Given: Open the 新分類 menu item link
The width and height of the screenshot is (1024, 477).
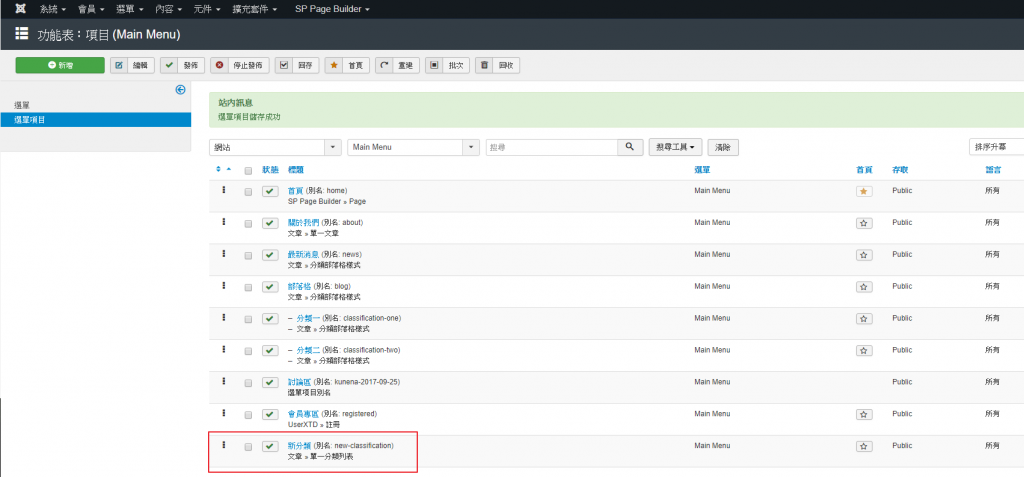Looking at the screenshot, I should tap(298, 445).
